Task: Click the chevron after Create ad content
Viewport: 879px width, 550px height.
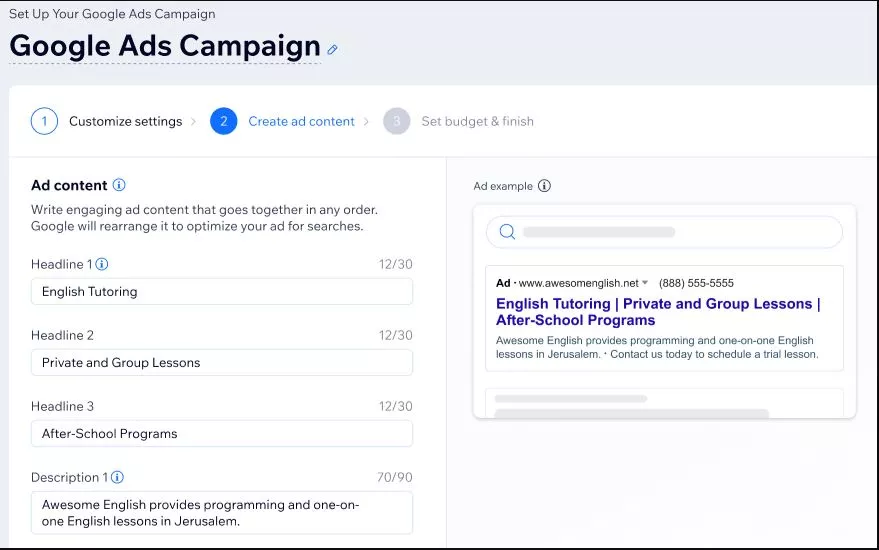Action: point(367,122)
